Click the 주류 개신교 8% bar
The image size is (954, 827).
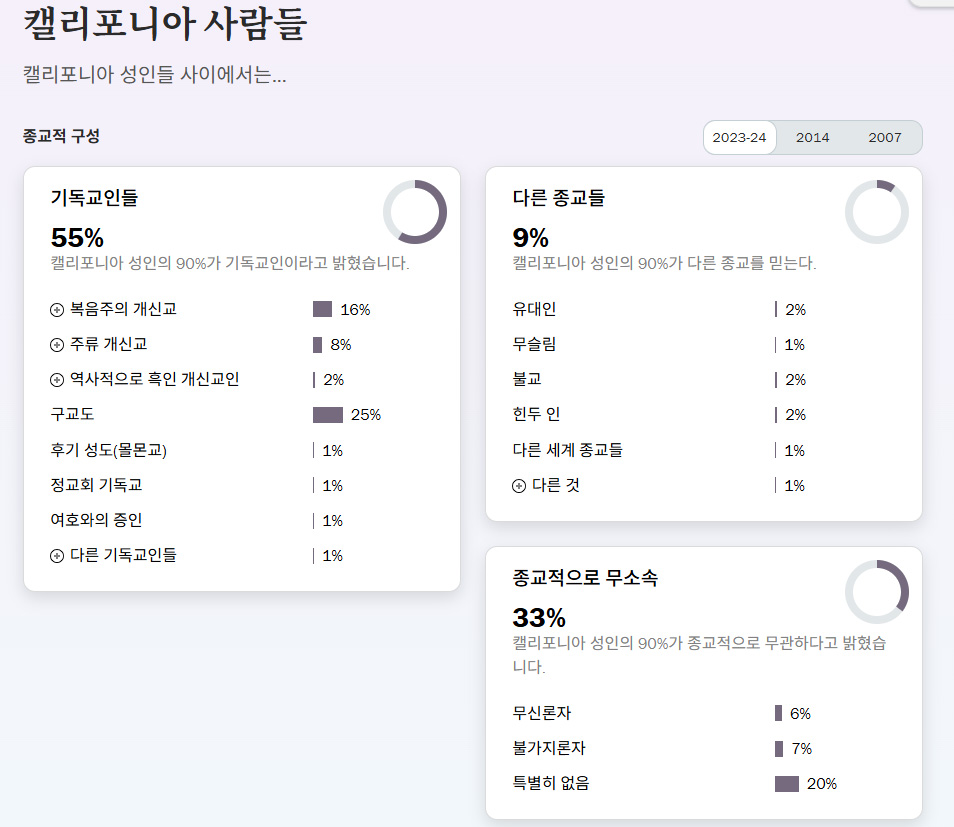pos(318,345)
